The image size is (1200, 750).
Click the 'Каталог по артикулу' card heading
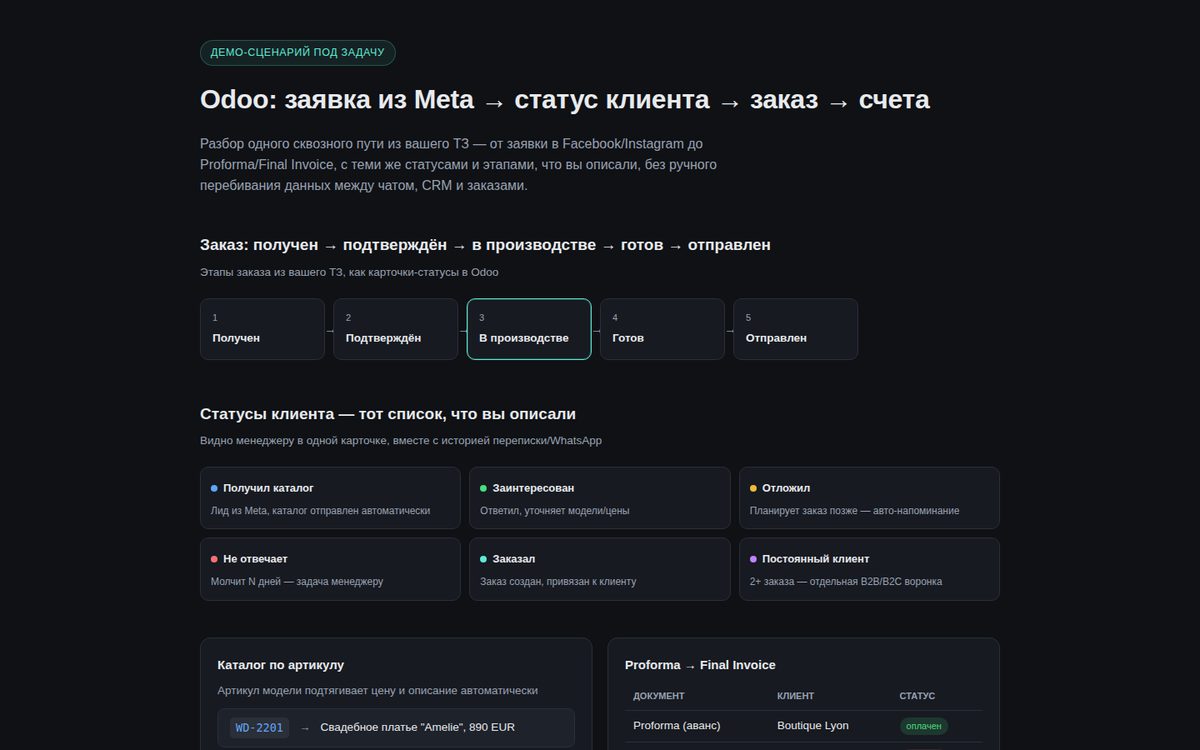coord(281,665)
